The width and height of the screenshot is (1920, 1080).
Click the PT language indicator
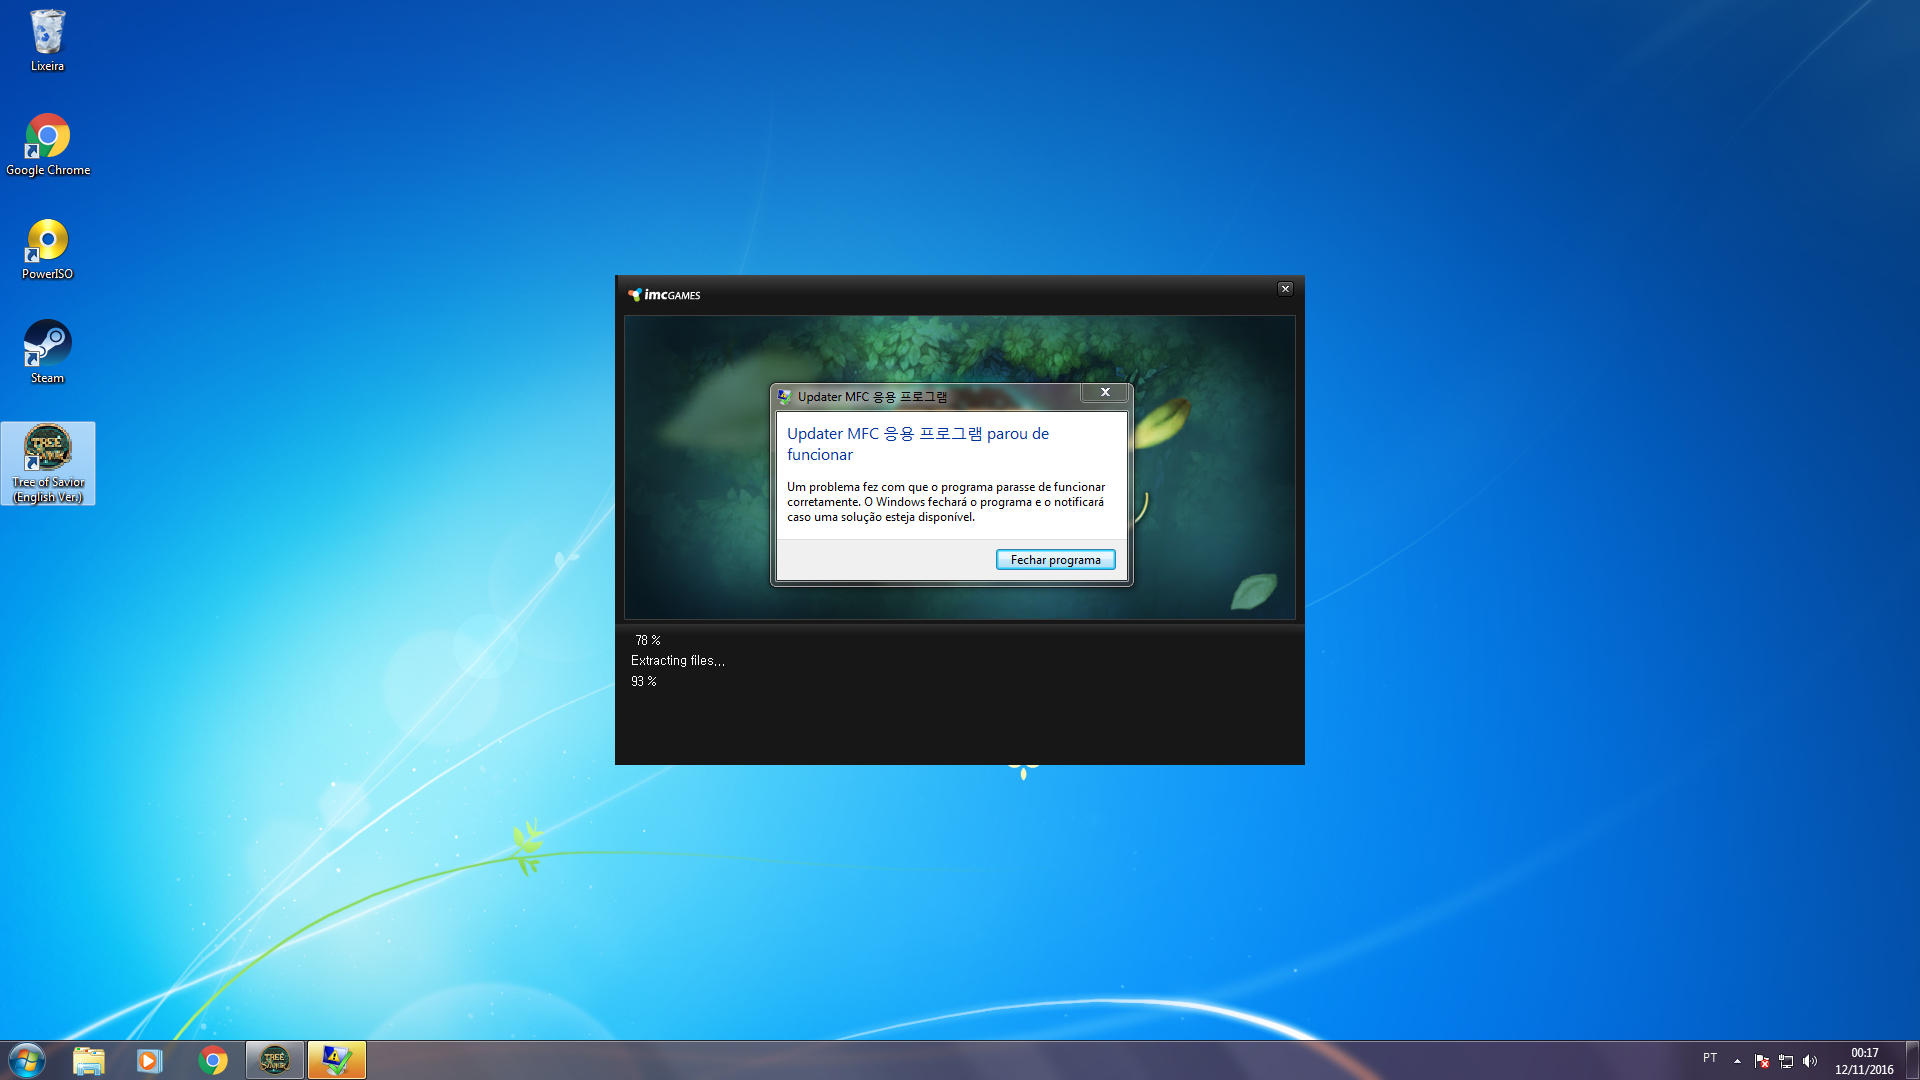(1710, 1058)
